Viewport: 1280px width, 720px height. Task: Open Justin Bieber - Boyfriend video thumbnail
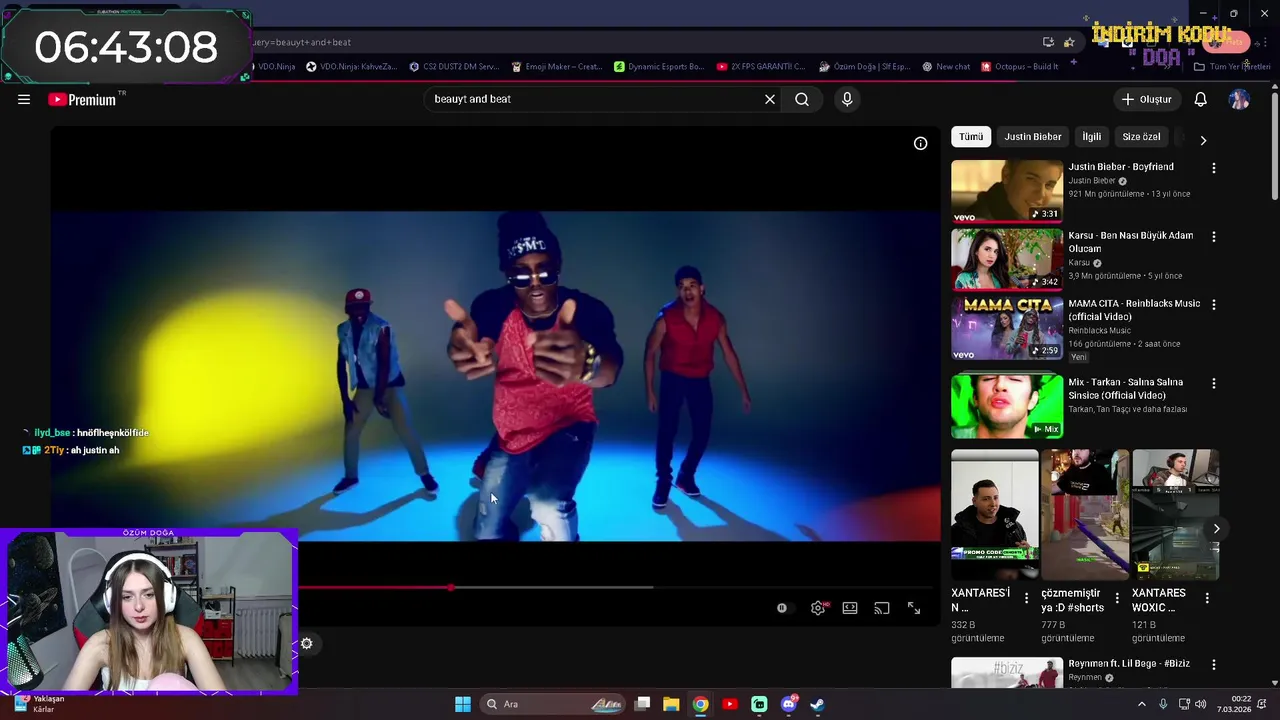[1007, 191]
